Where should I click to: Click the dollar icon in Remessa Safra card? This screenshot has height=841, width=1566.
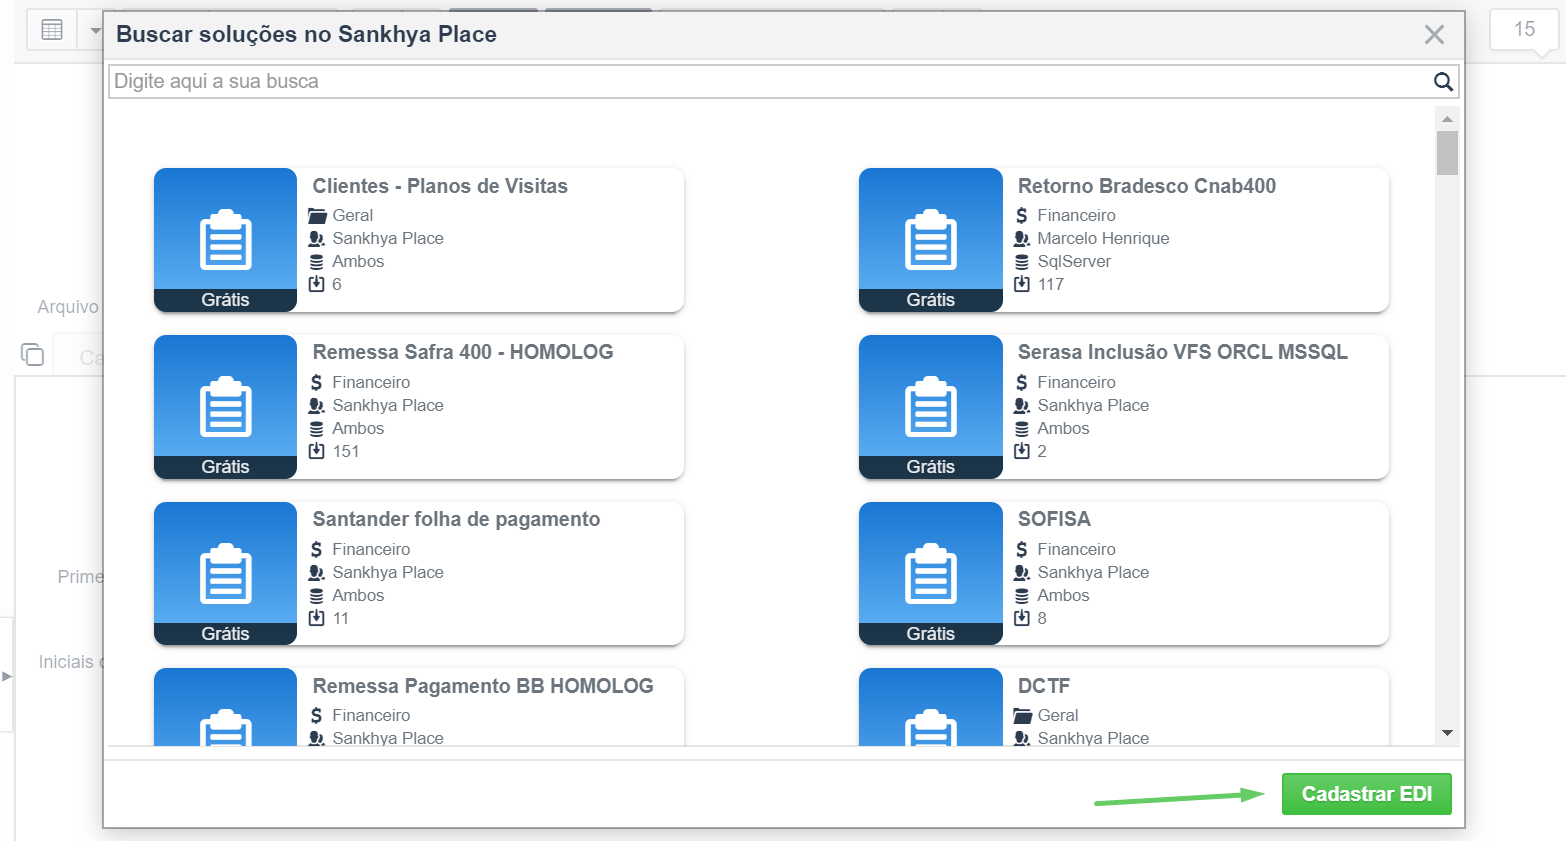[x=317, y=382]
